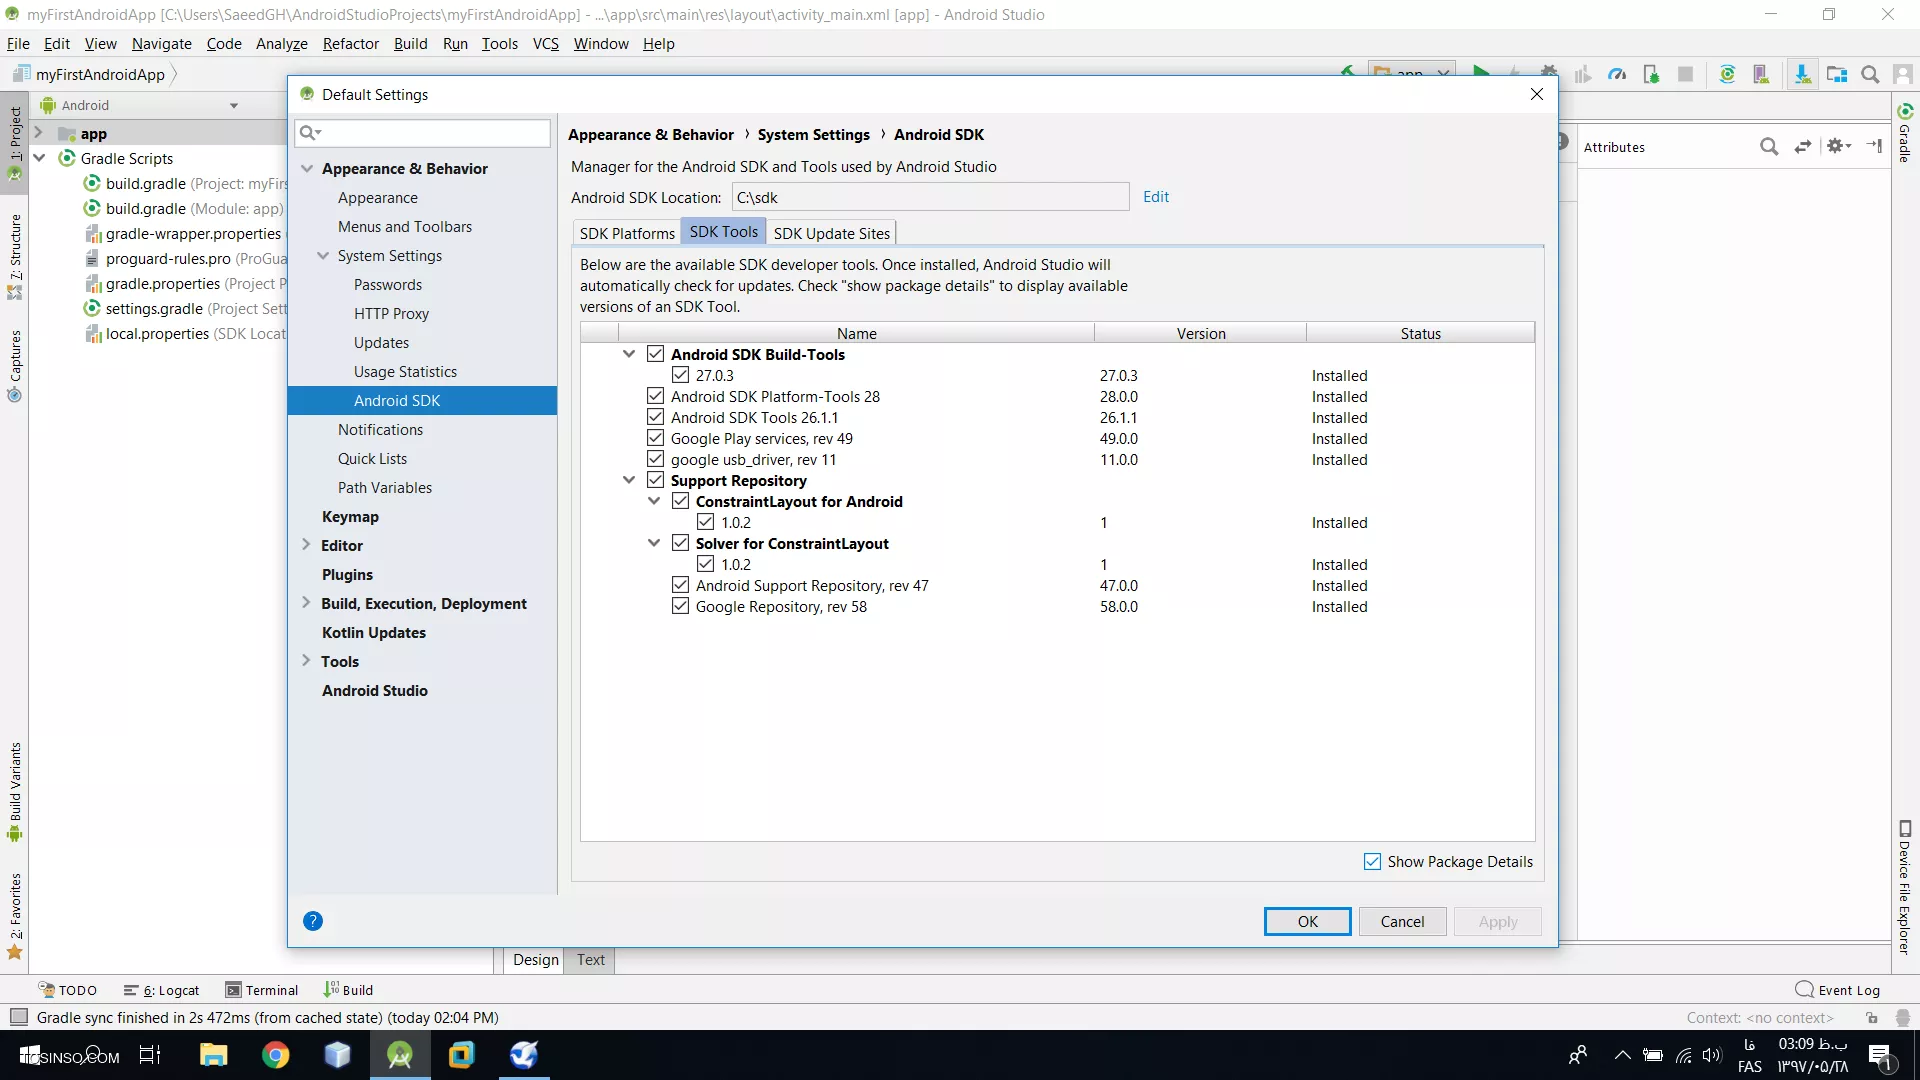Open the AVD Manager toolbar icon
Screen dimensions: 1920x1080
coord(1761,75)
